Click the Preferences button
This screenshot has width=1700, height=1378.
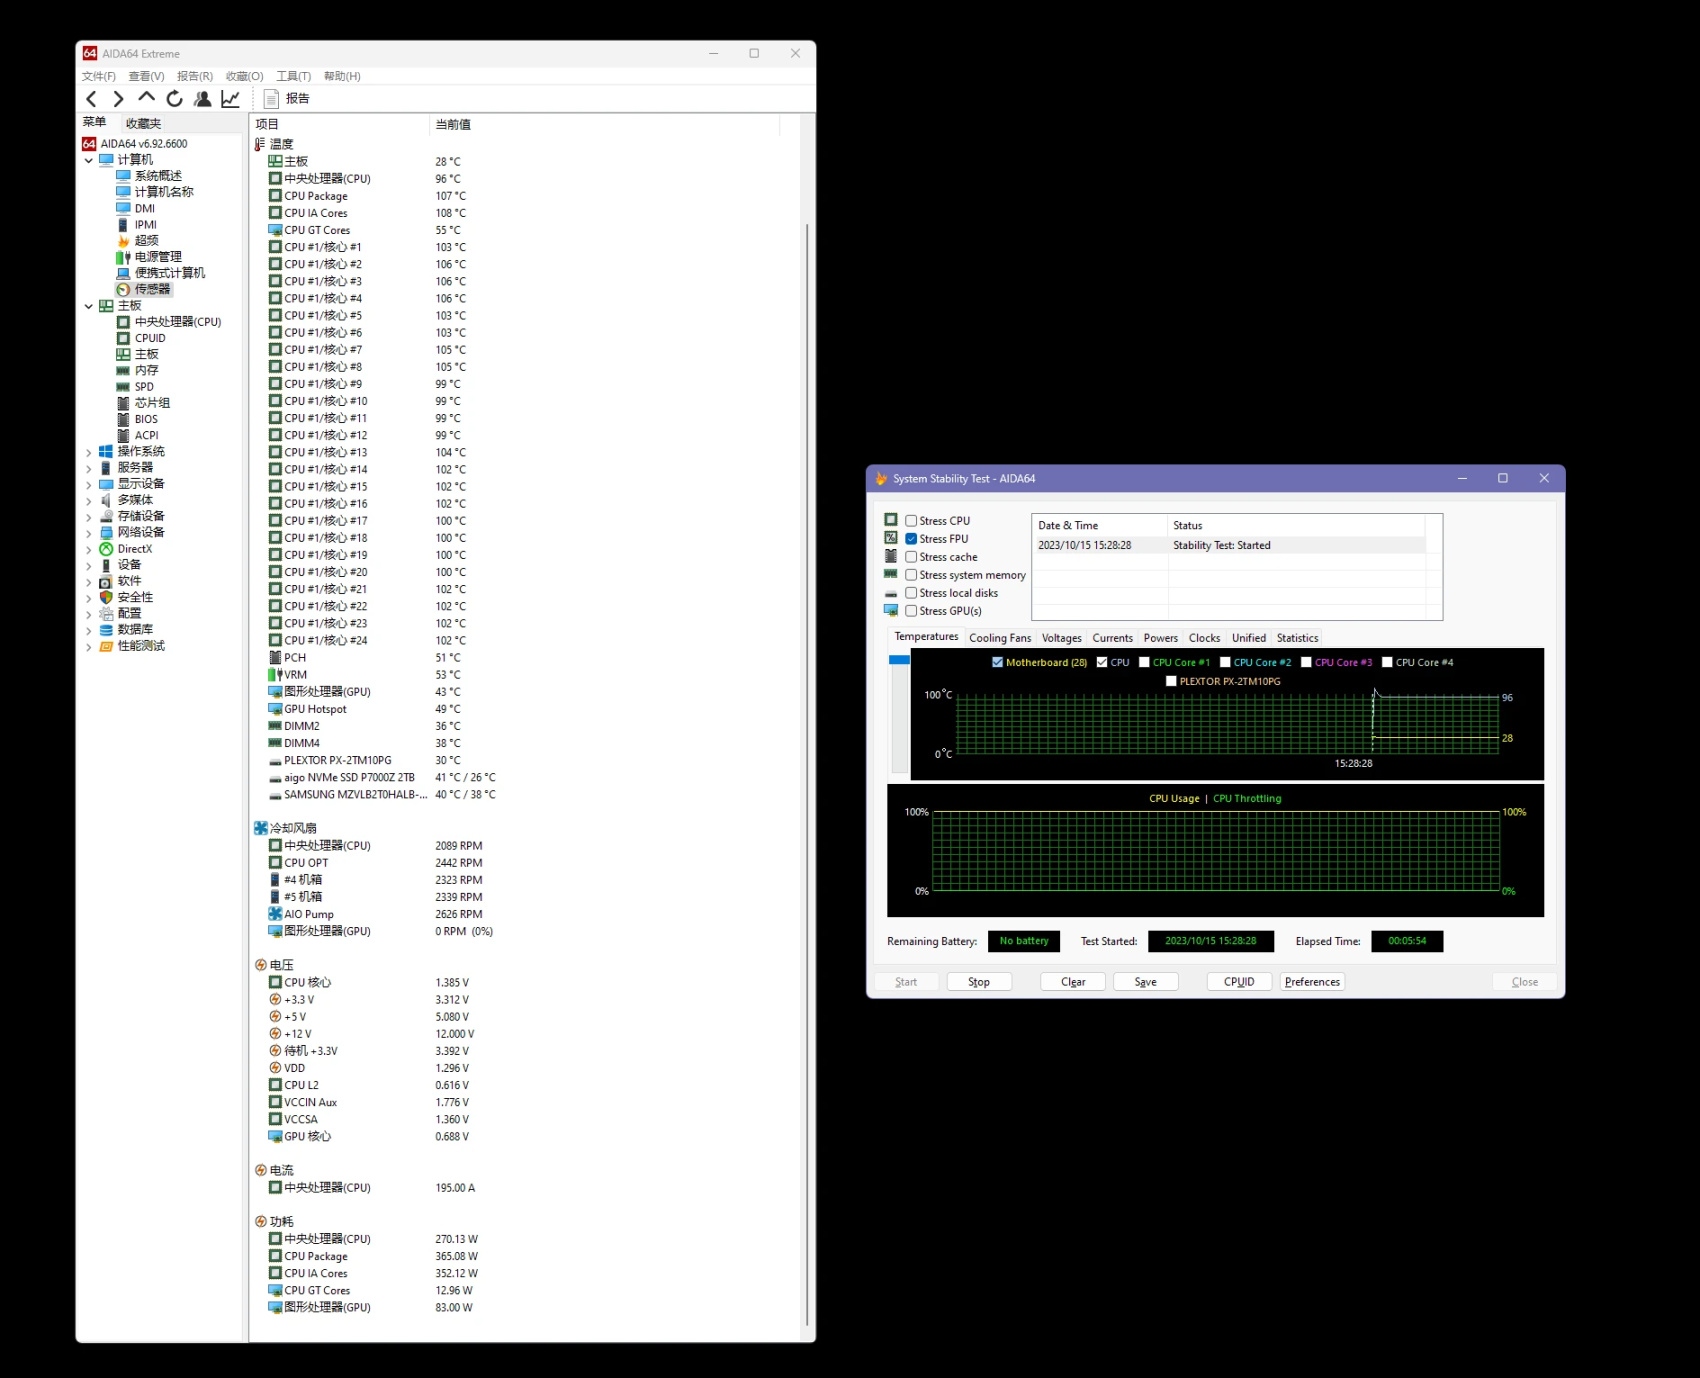[1311, 982]
